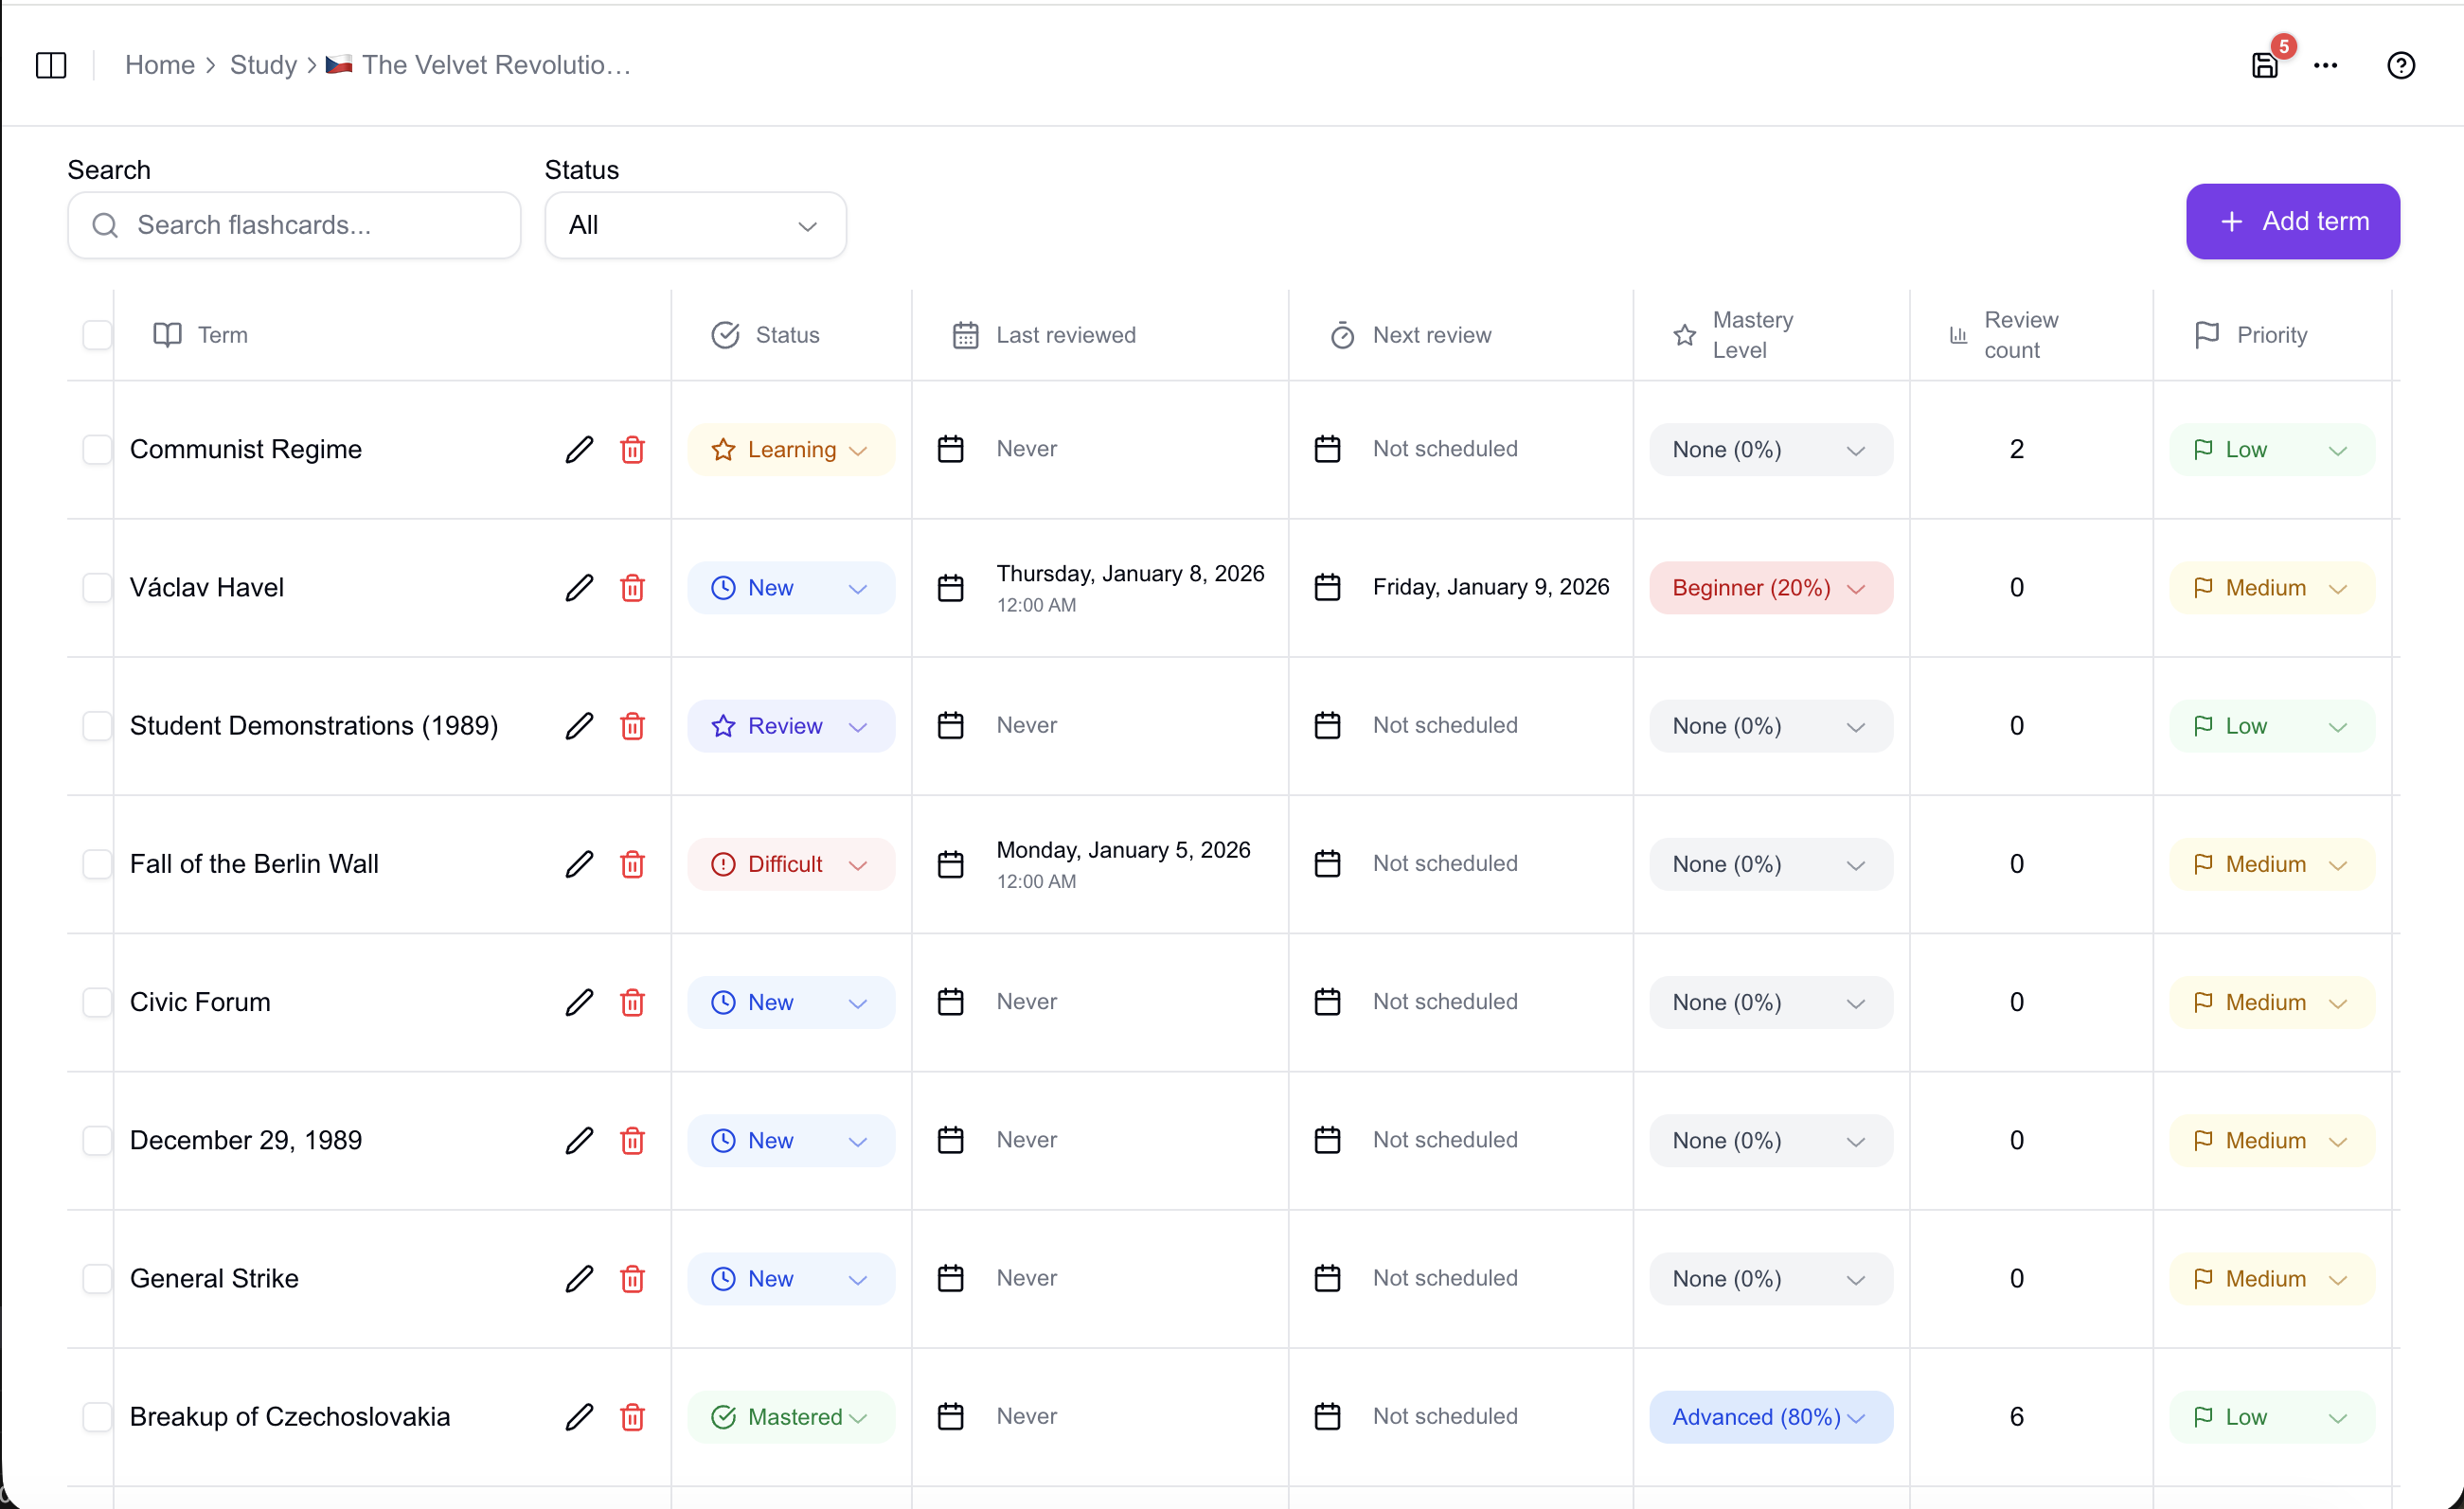Open the Status filter All dropdown
This screenshot has height=1509, width=2464.
point(695,226)
